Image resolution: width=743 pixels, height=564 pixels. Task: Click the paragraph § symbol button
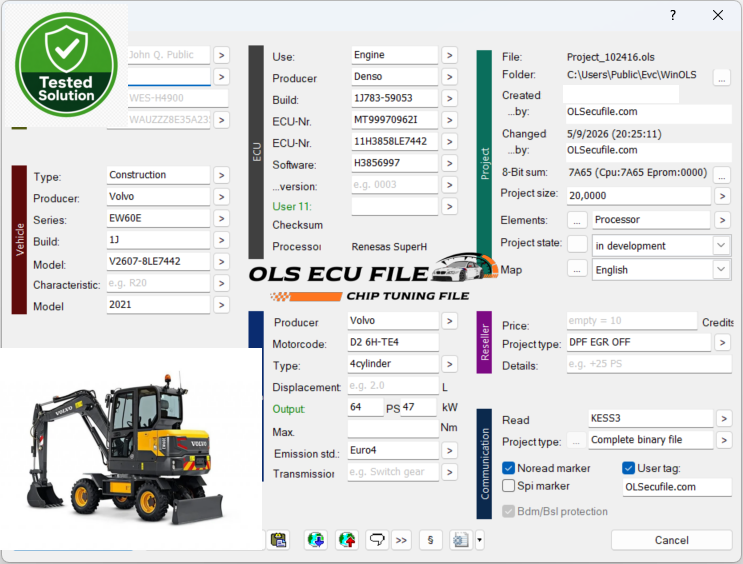[x=430, y=540]
